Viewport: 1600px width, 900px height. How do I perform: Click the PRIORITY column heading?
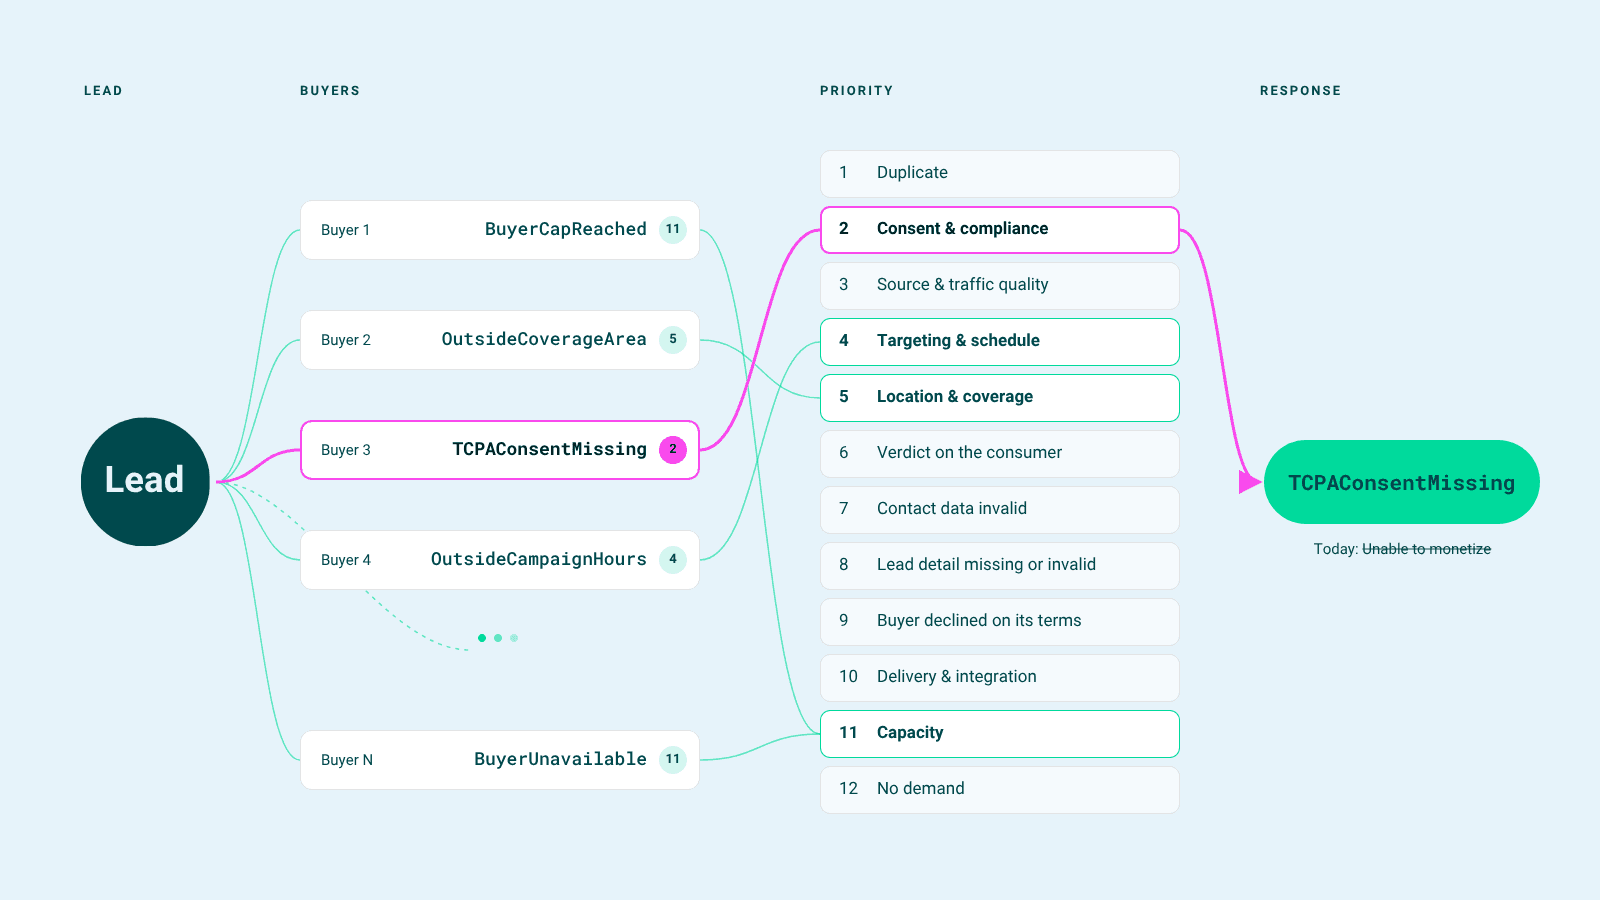point(856,91)
